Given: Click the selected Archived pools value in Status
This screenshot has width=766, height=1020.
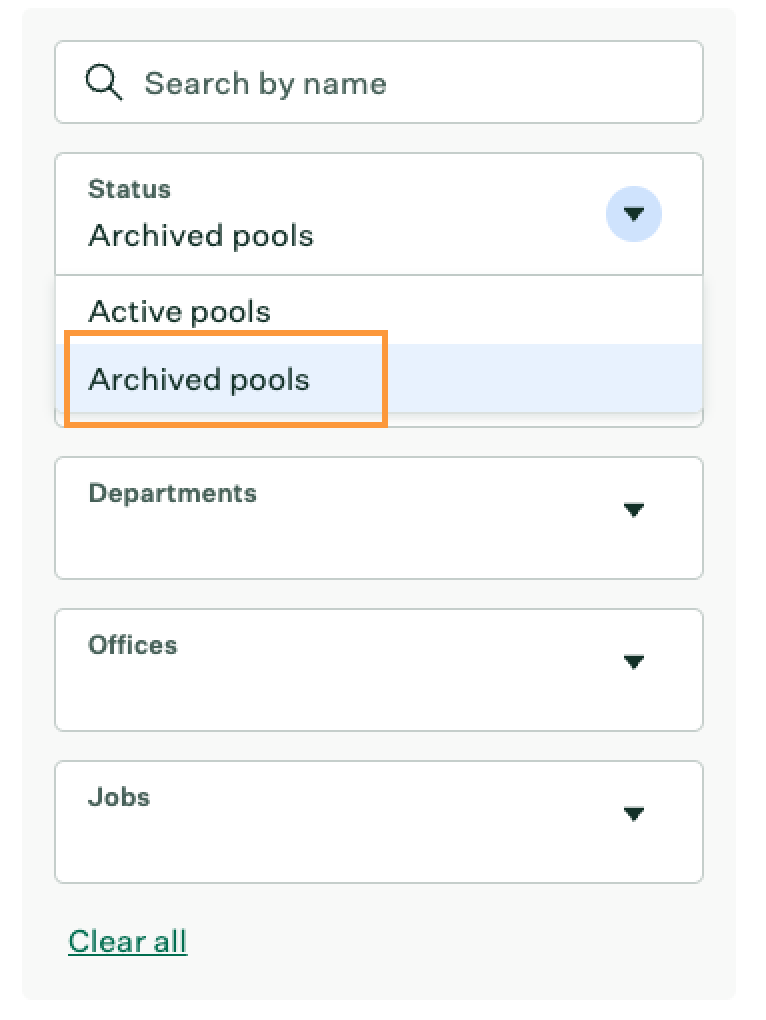Looking at the screenshot, I should [x=201, y=235].
